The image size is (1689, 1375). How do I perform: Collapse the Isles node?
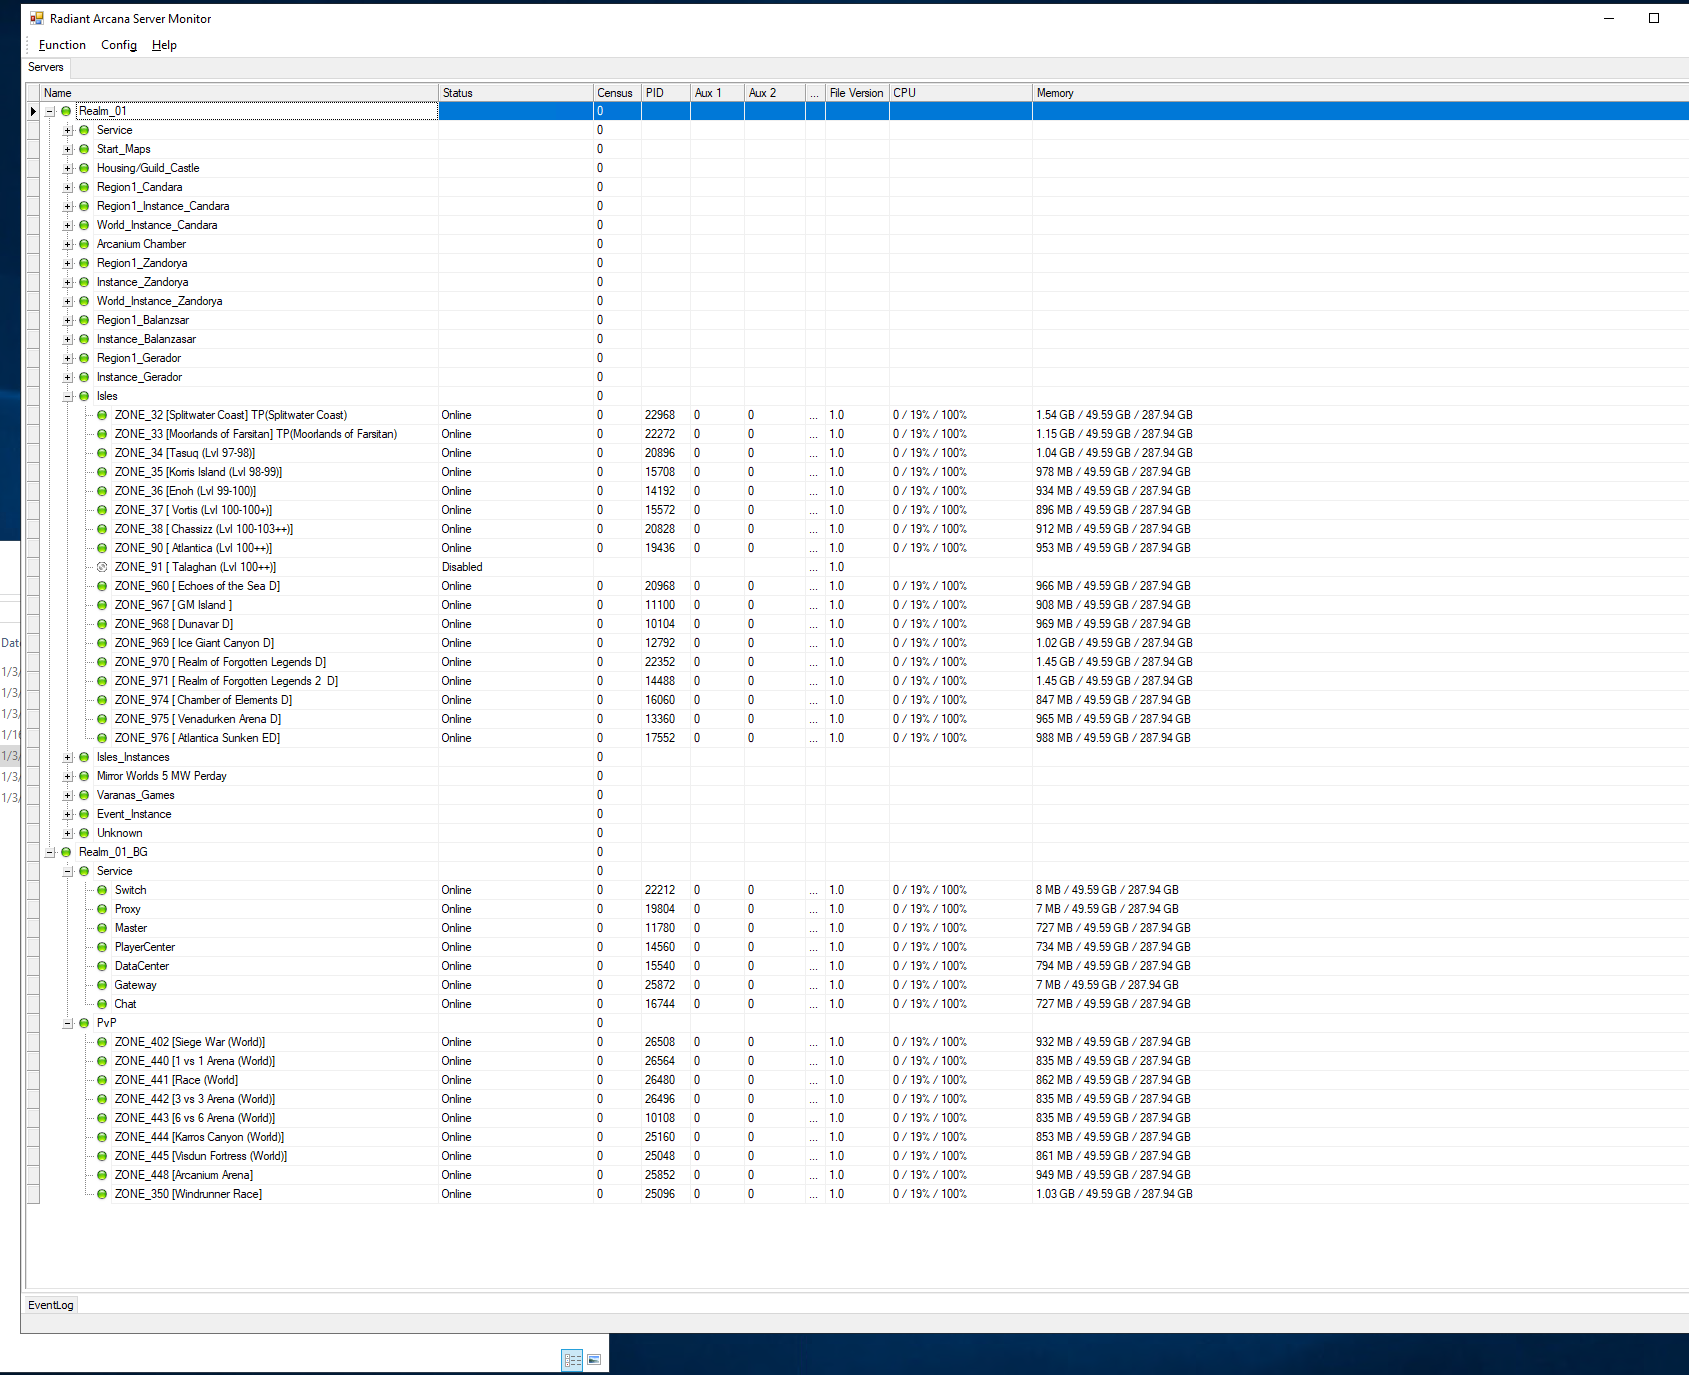coord(67,396)
